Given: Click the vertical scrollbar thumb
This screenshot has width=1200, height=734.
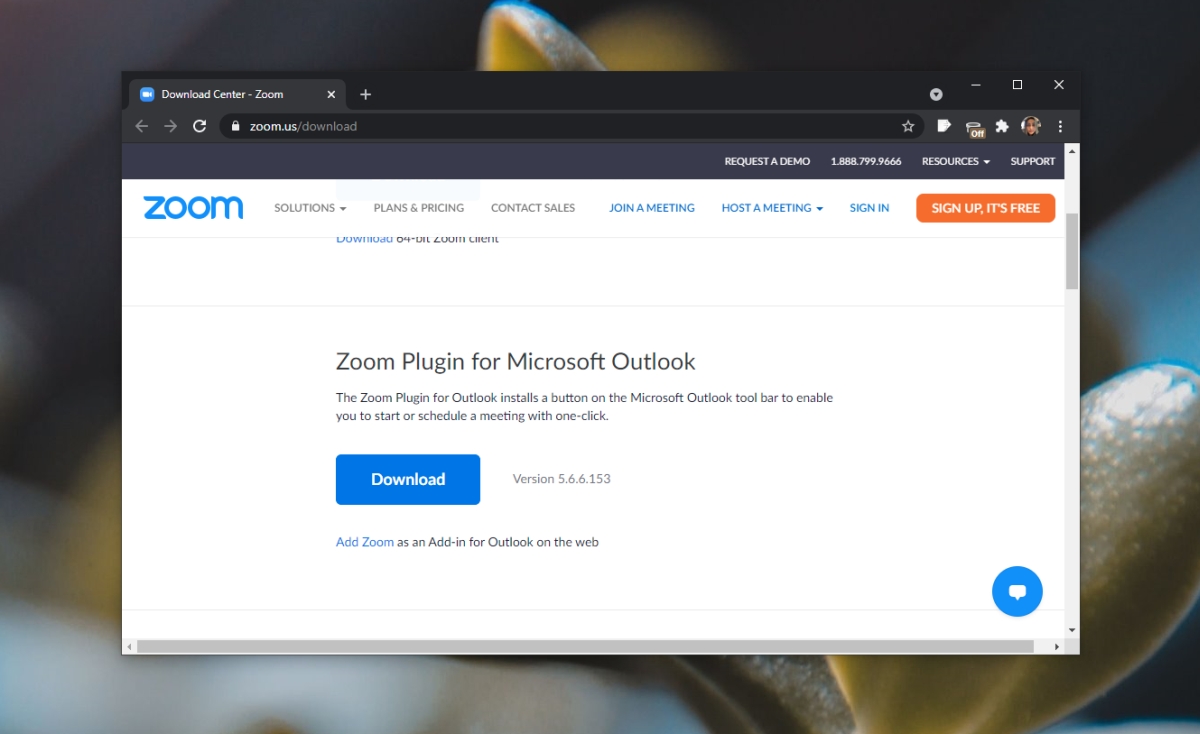Looking at the screenshot, I should [1072, 250].
